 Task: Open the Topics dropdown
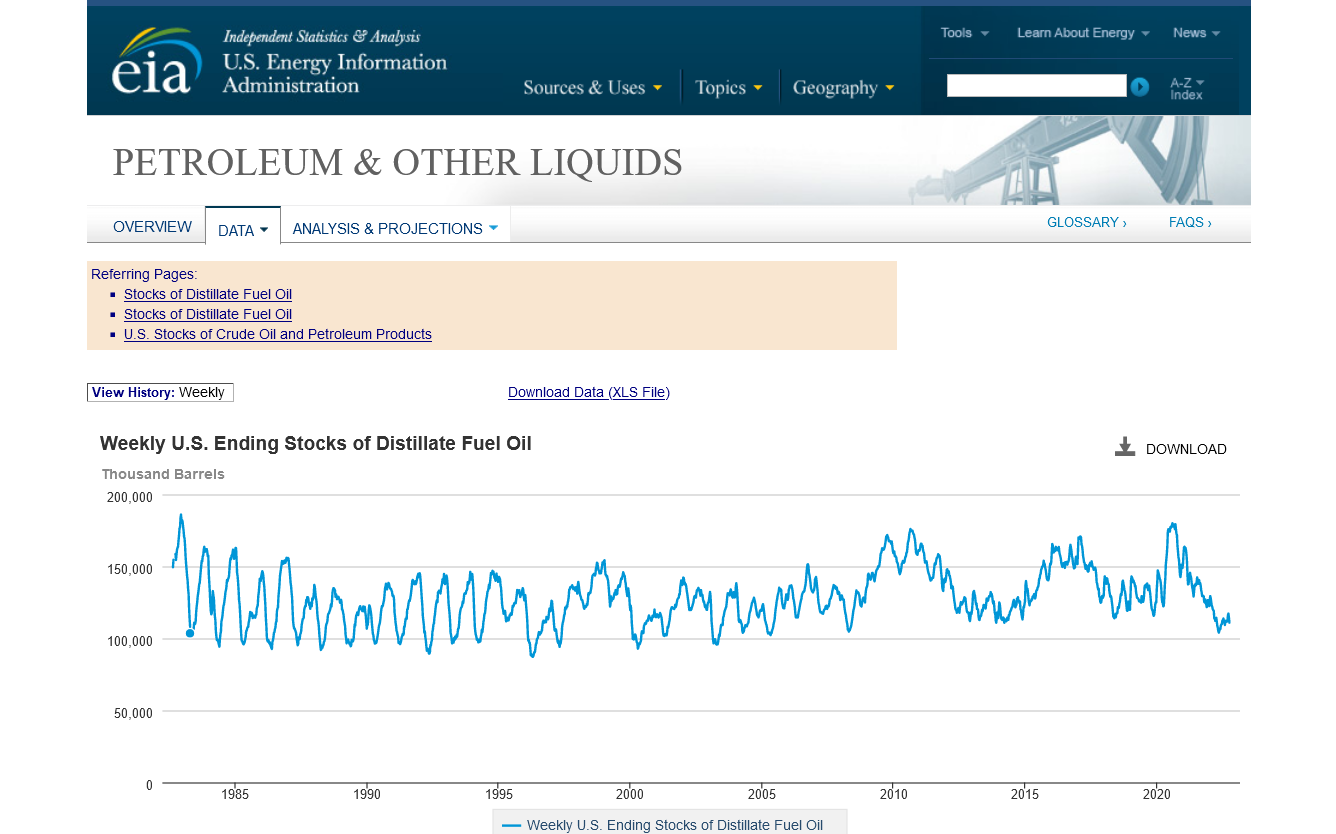[729, 88]
